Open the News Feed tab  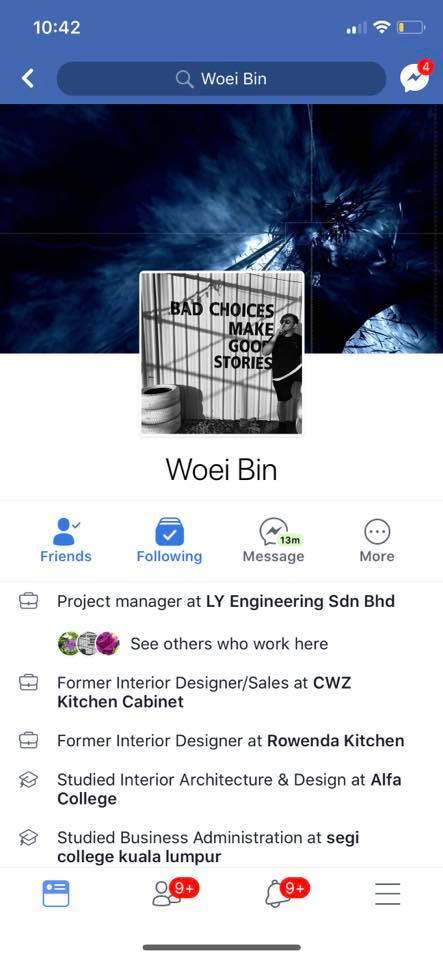56,893
